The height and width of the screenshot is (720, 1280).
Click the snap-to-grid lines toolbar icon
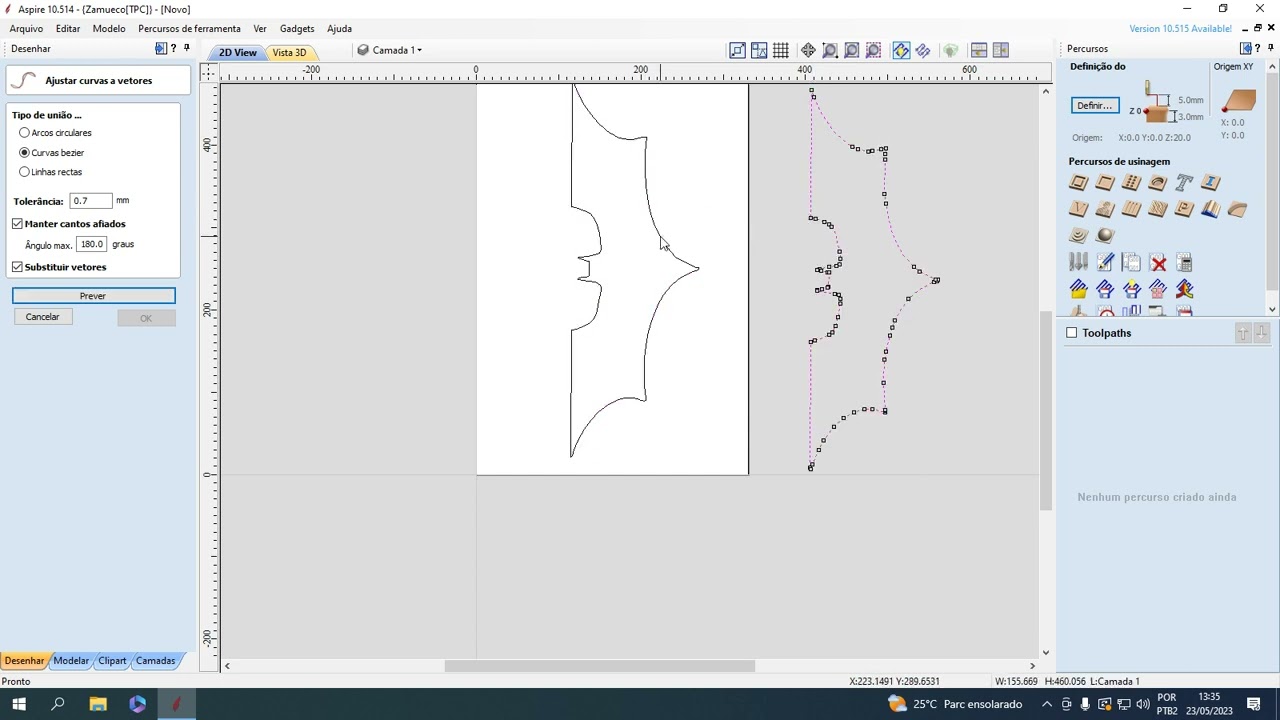(781, 50)
